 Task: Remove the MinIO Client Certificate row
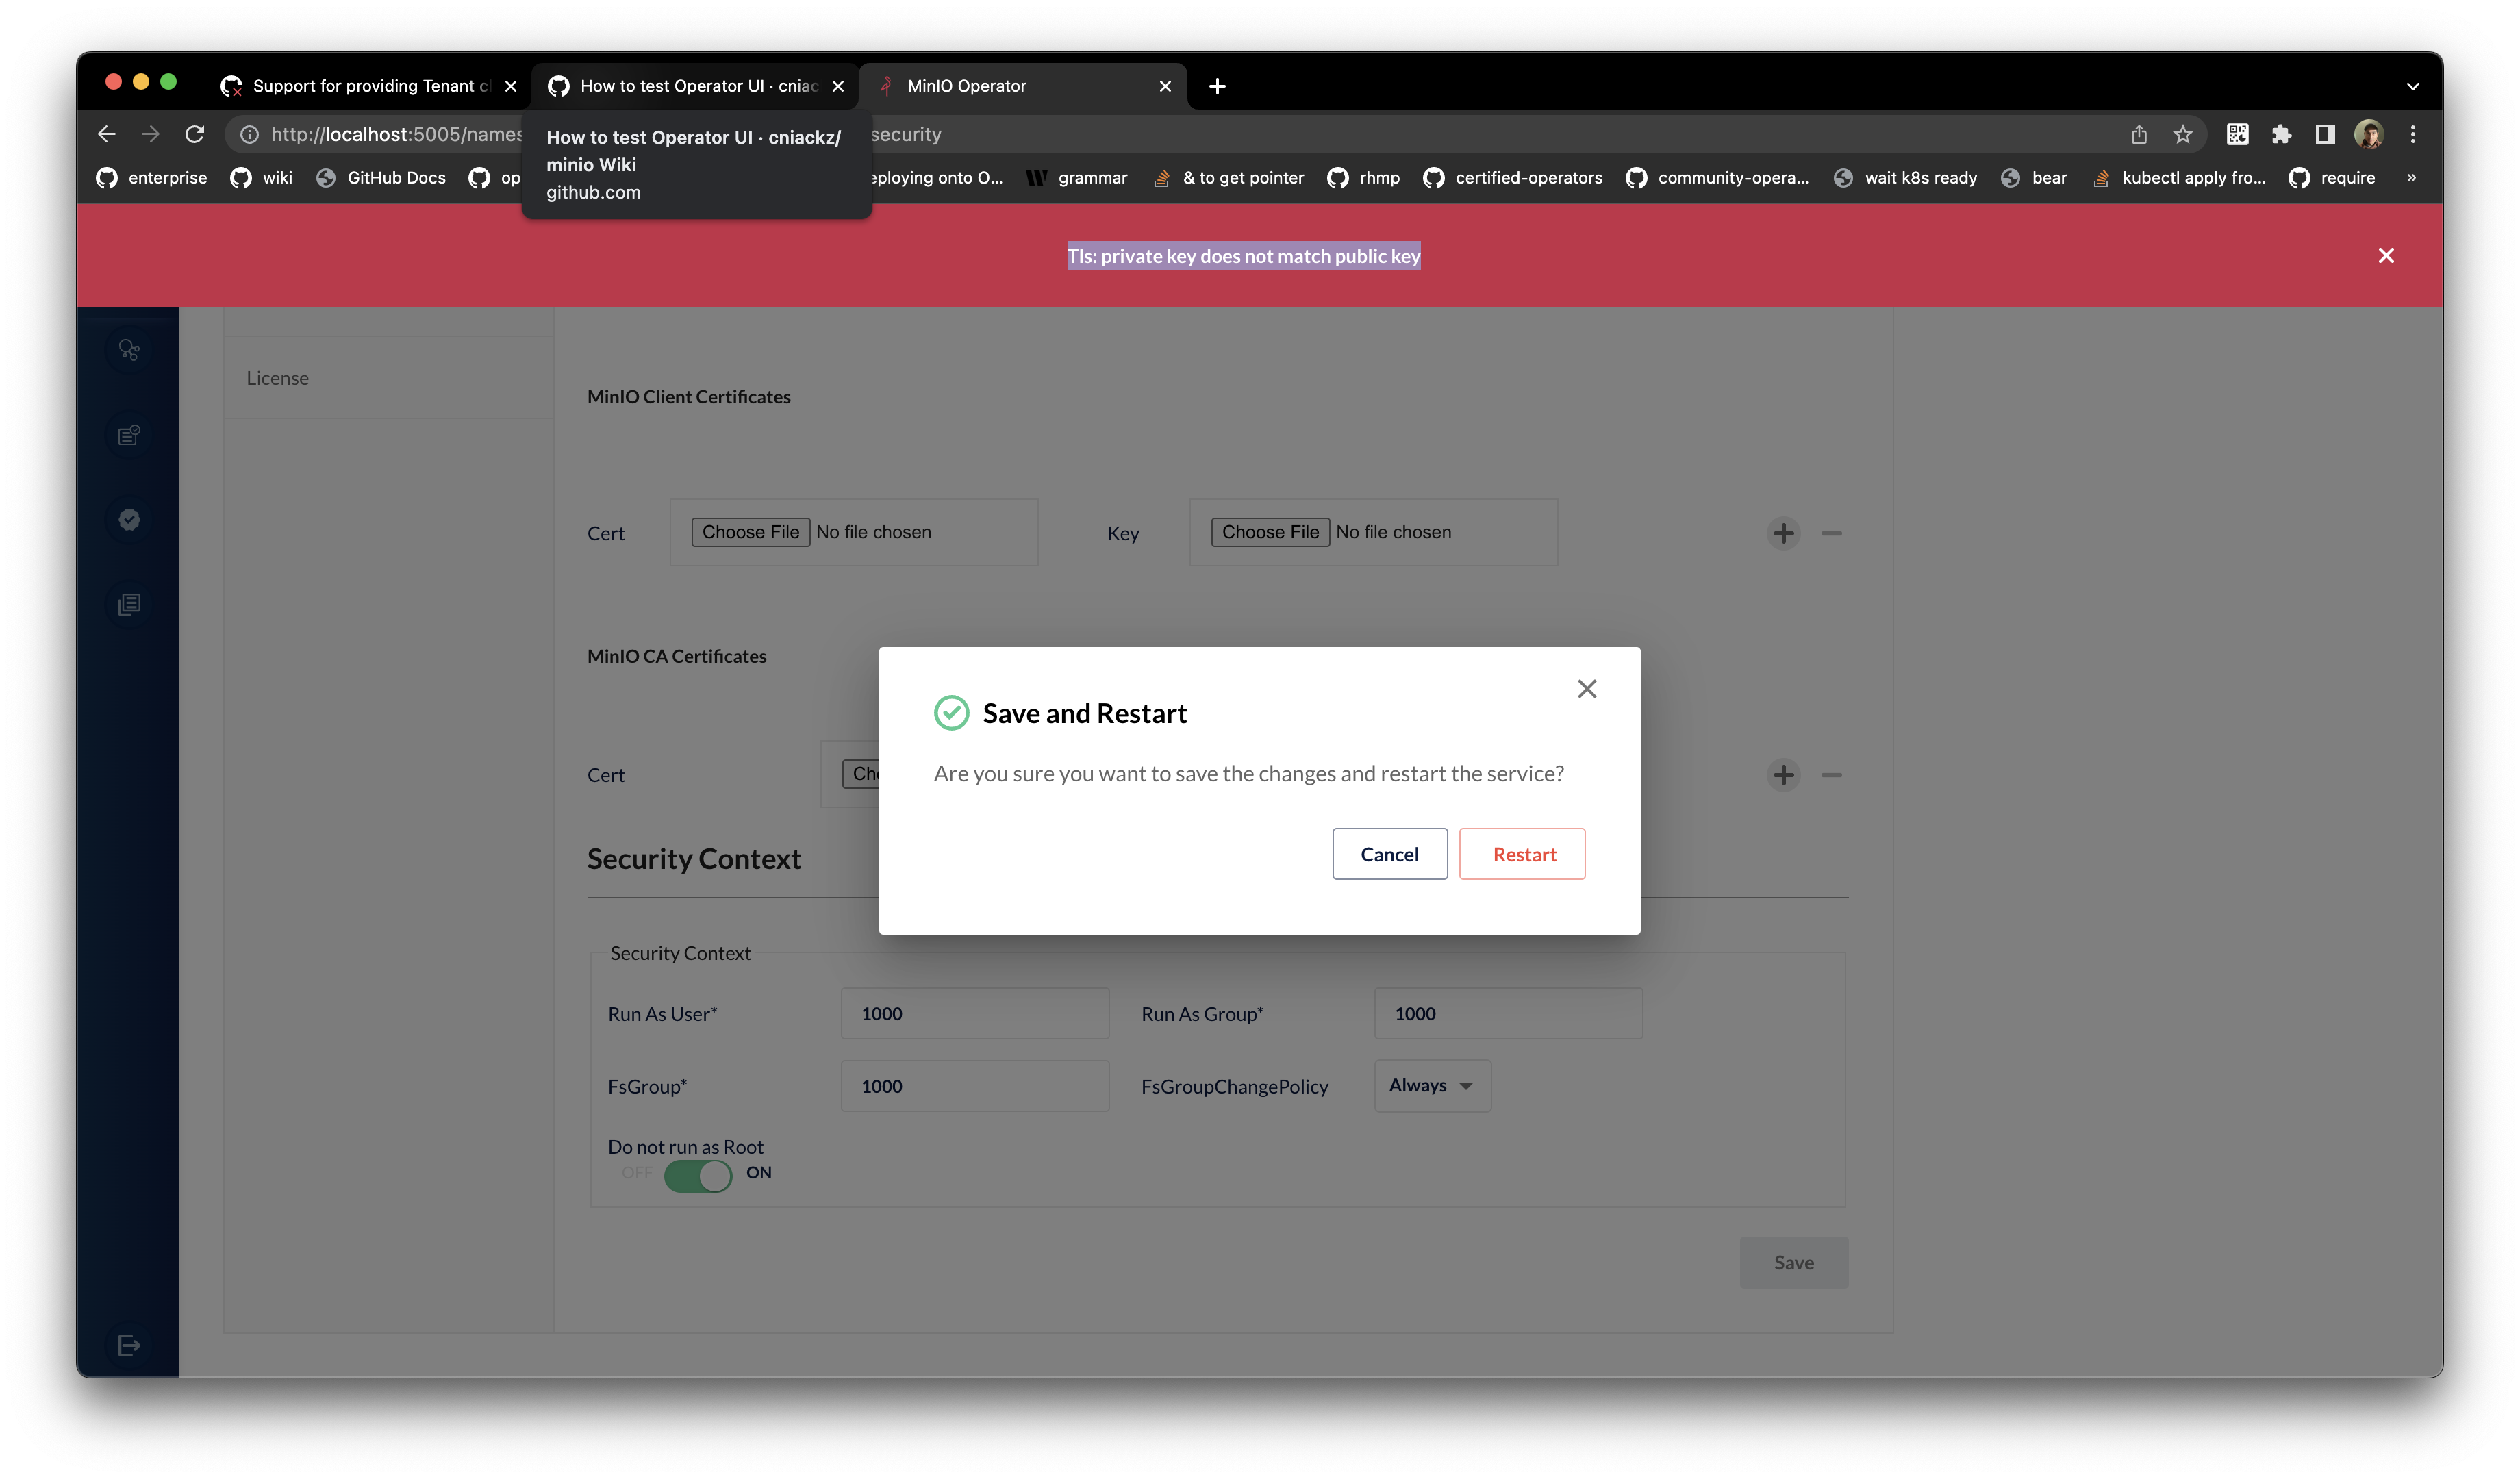pos(1831,533)
